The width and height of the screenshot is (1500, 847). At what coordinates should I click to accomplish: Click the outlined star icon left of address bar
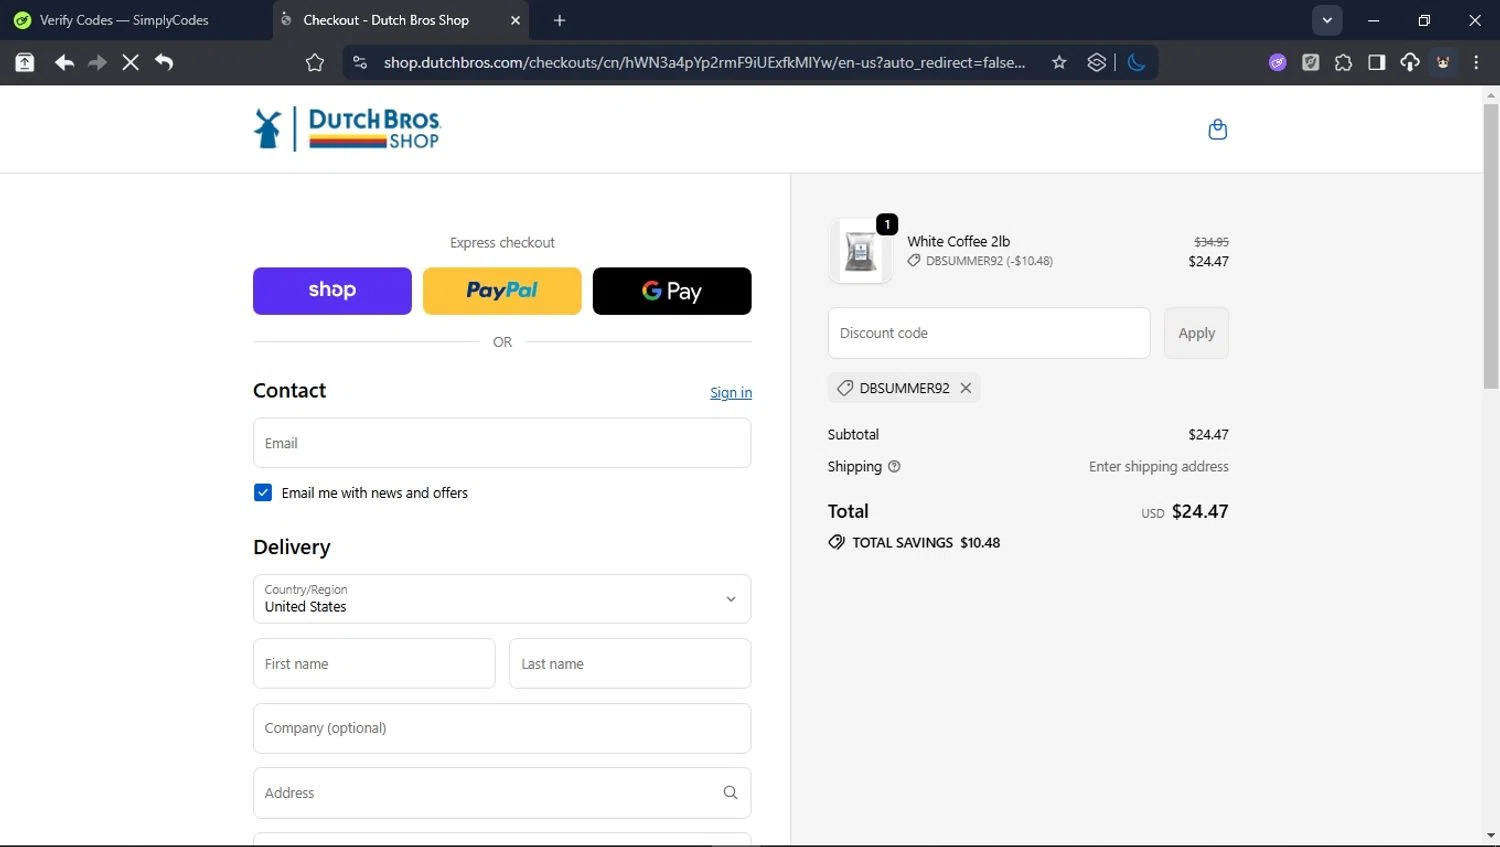coord(315,63)
